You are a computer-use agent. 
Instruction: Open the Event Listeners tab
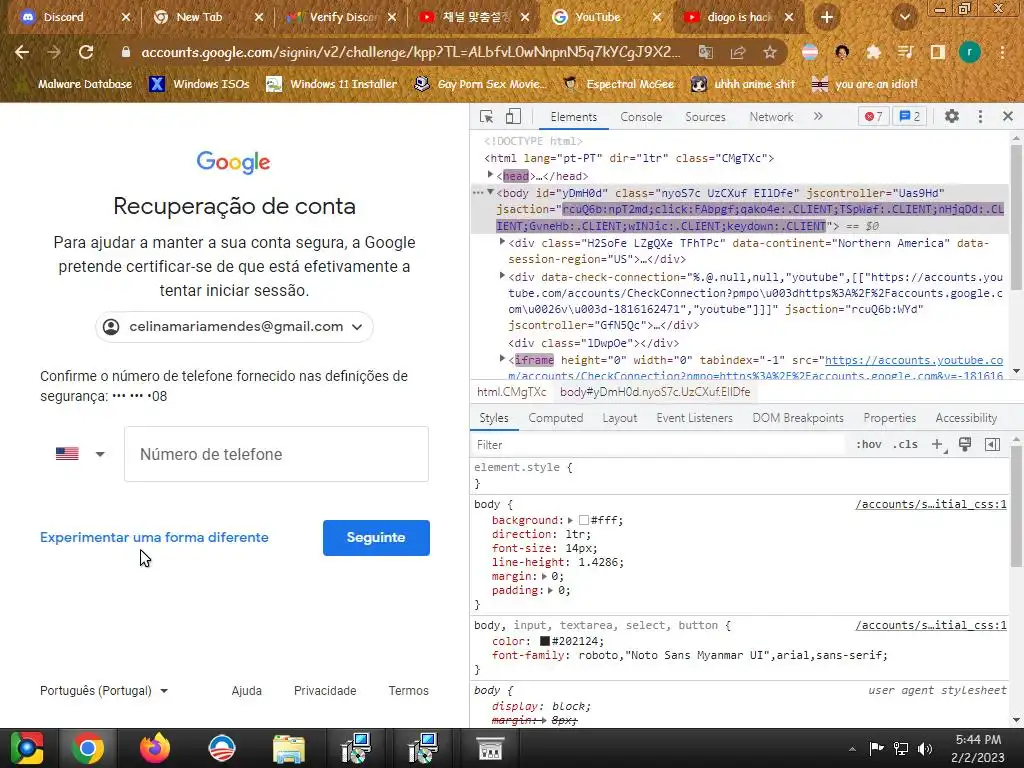point(695,418)
